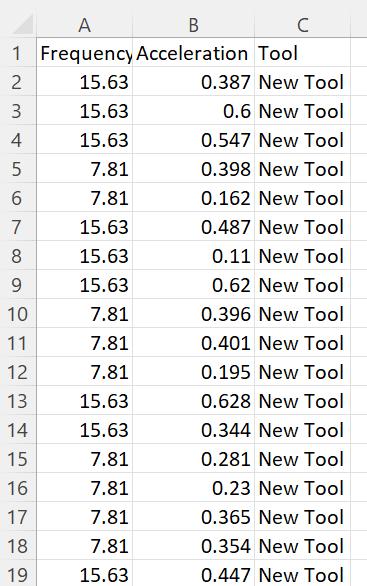This screenshot has height=586, width=367.
Task: Click the Select All corner triangle
Action: pos(22,25)
